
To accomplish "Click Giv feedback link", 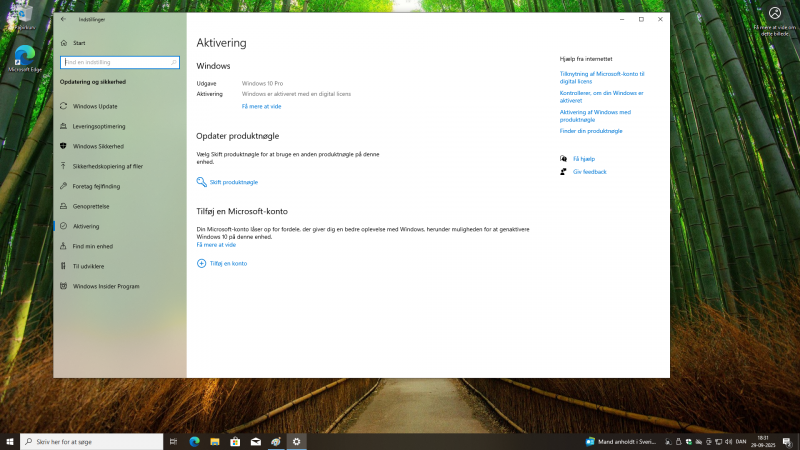I will [589, 172].
